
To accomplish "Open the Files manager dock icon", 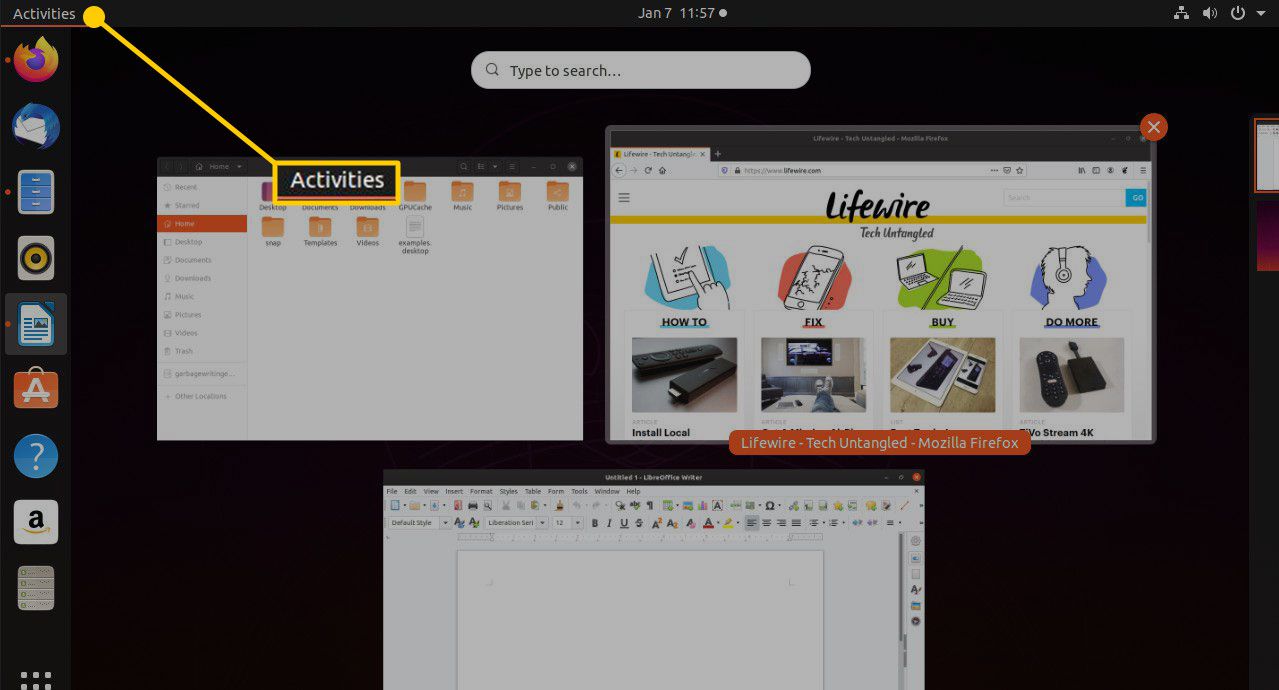I will coord(36,192).
